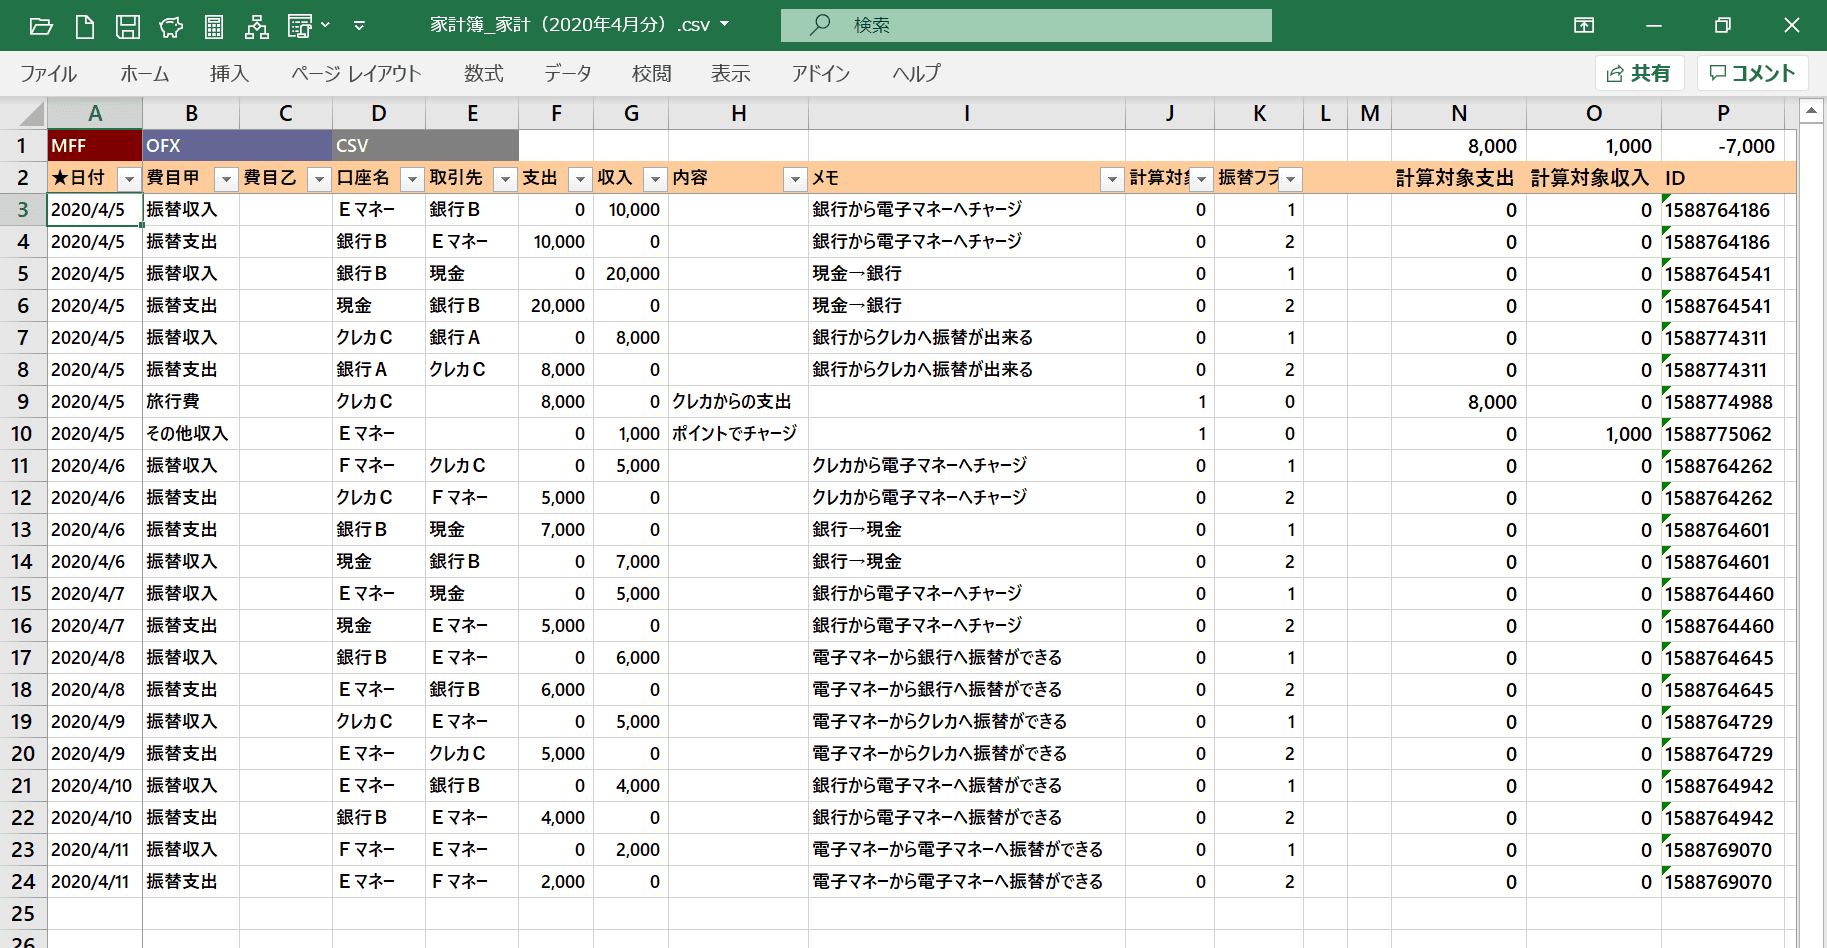This screenshot has width=1827, height=948.
Task: Click the select-all corner of the sheet
Action: click(x=23, y=113)
